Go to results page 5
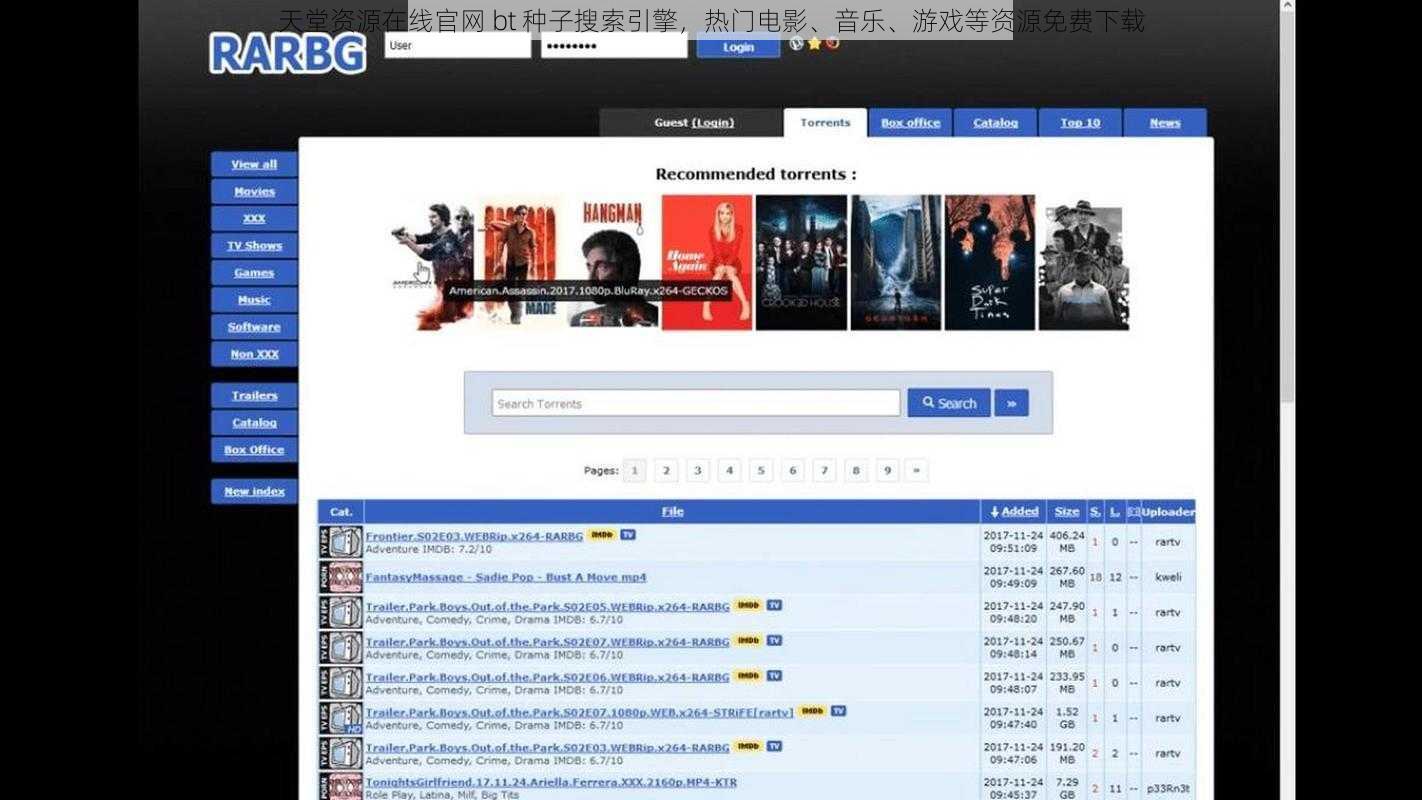Image resolution: width=1422 pixels, height=800 pixels. click(x=761, y=470)
